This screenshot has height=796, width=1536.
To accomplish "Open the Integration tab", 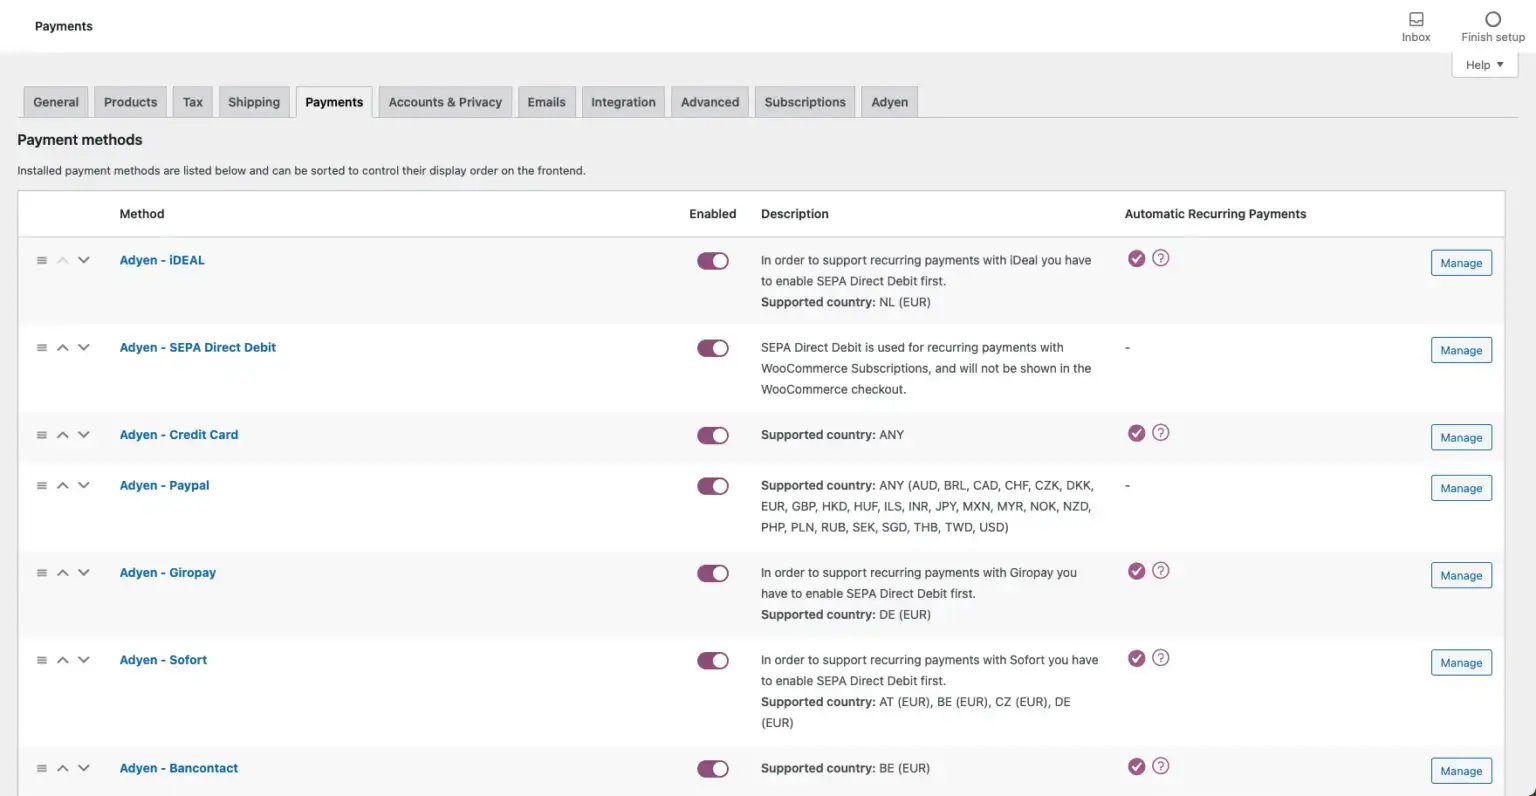I will coord(623,102).
